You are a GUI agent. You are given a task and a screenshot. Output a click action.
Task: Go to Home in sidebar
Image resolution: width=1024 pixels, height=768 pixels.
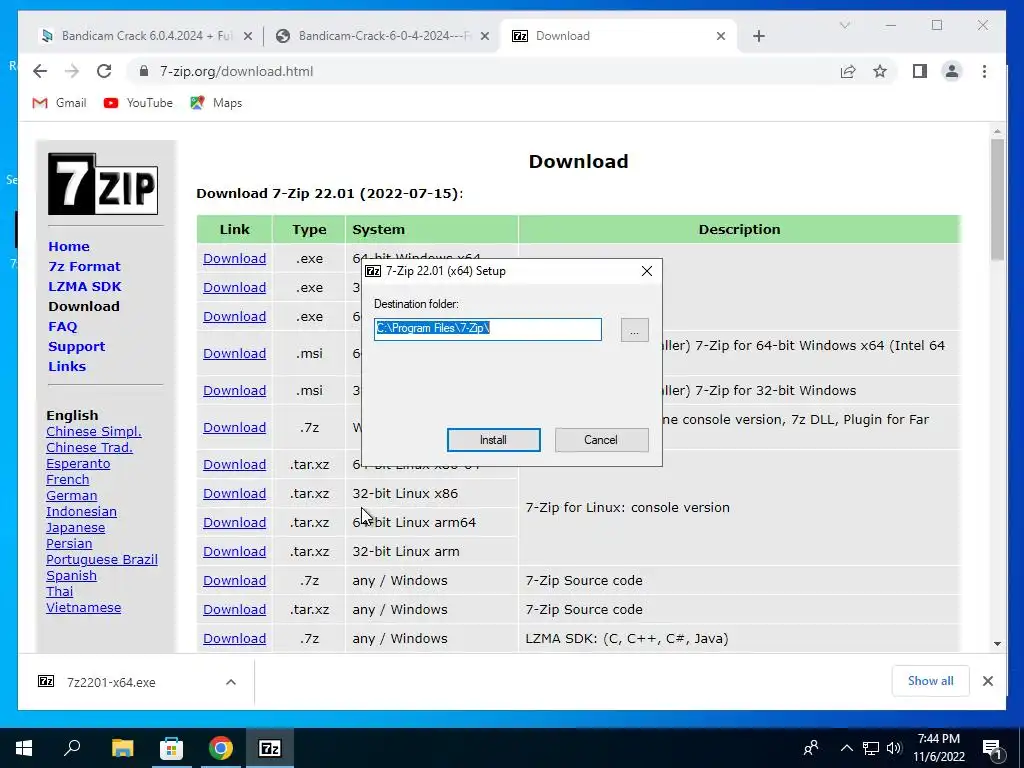click(x=69, y=246)
